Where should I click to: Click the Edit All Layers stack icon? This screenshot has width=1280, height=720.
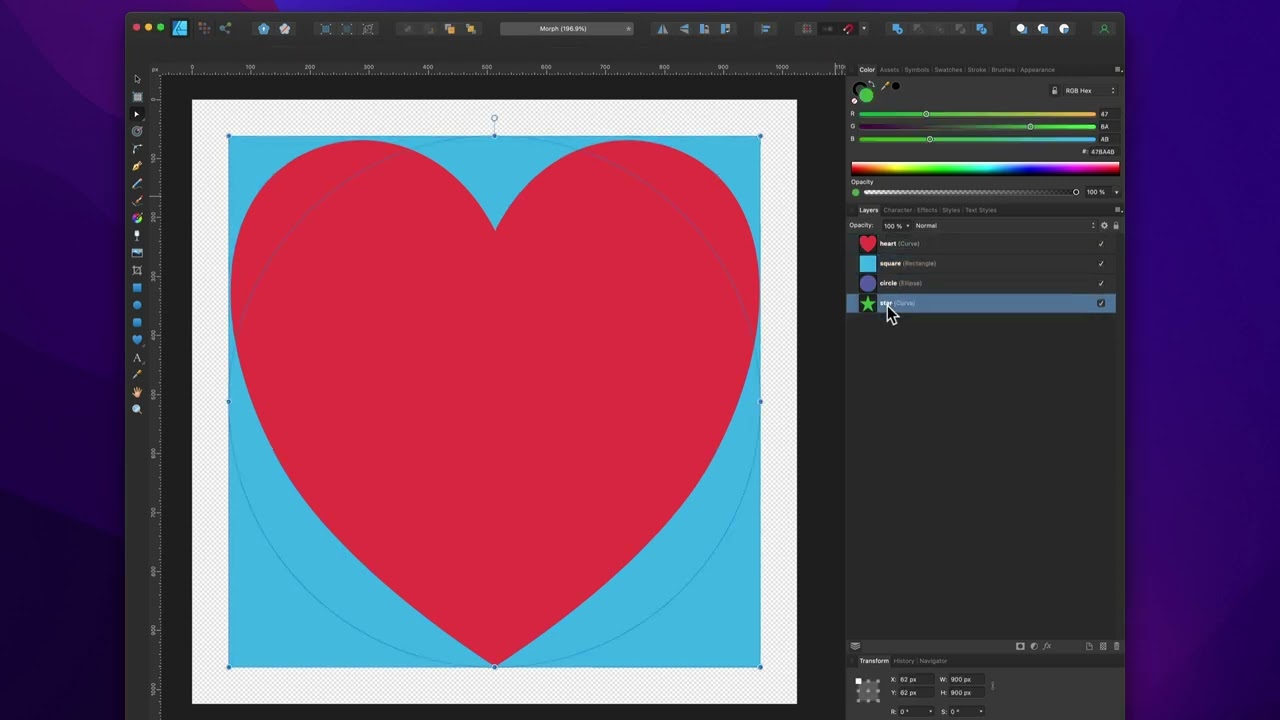coord(855,646)
